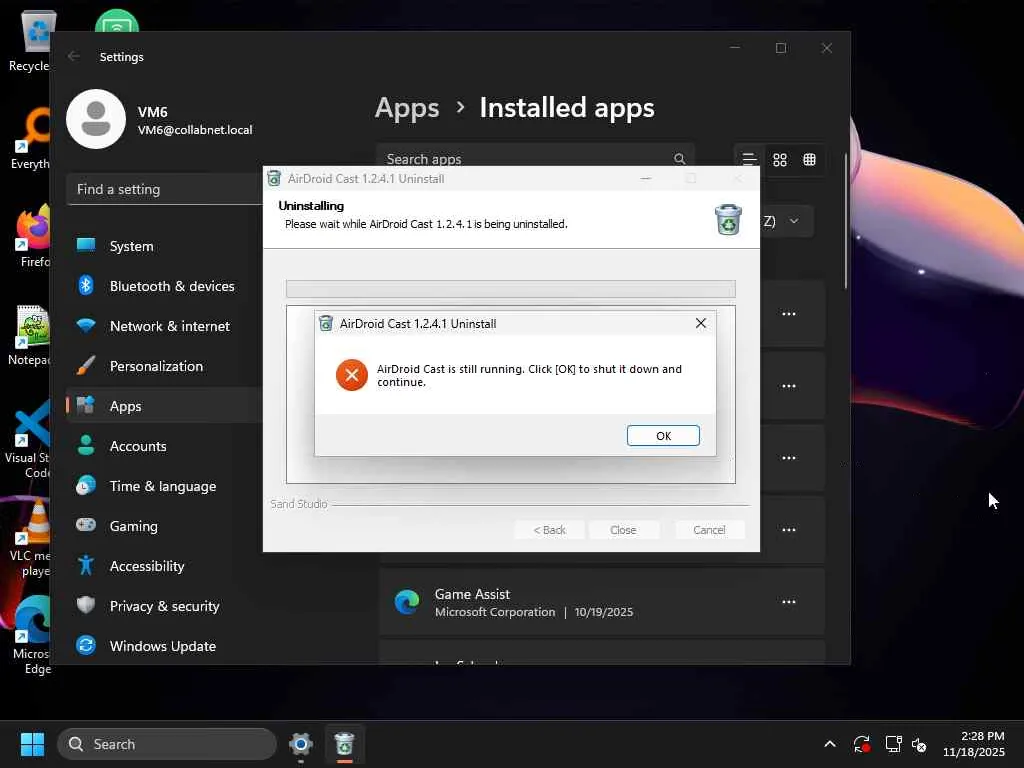
Task: Click the Find a setting search box
Action: click(x=165, y=189)
